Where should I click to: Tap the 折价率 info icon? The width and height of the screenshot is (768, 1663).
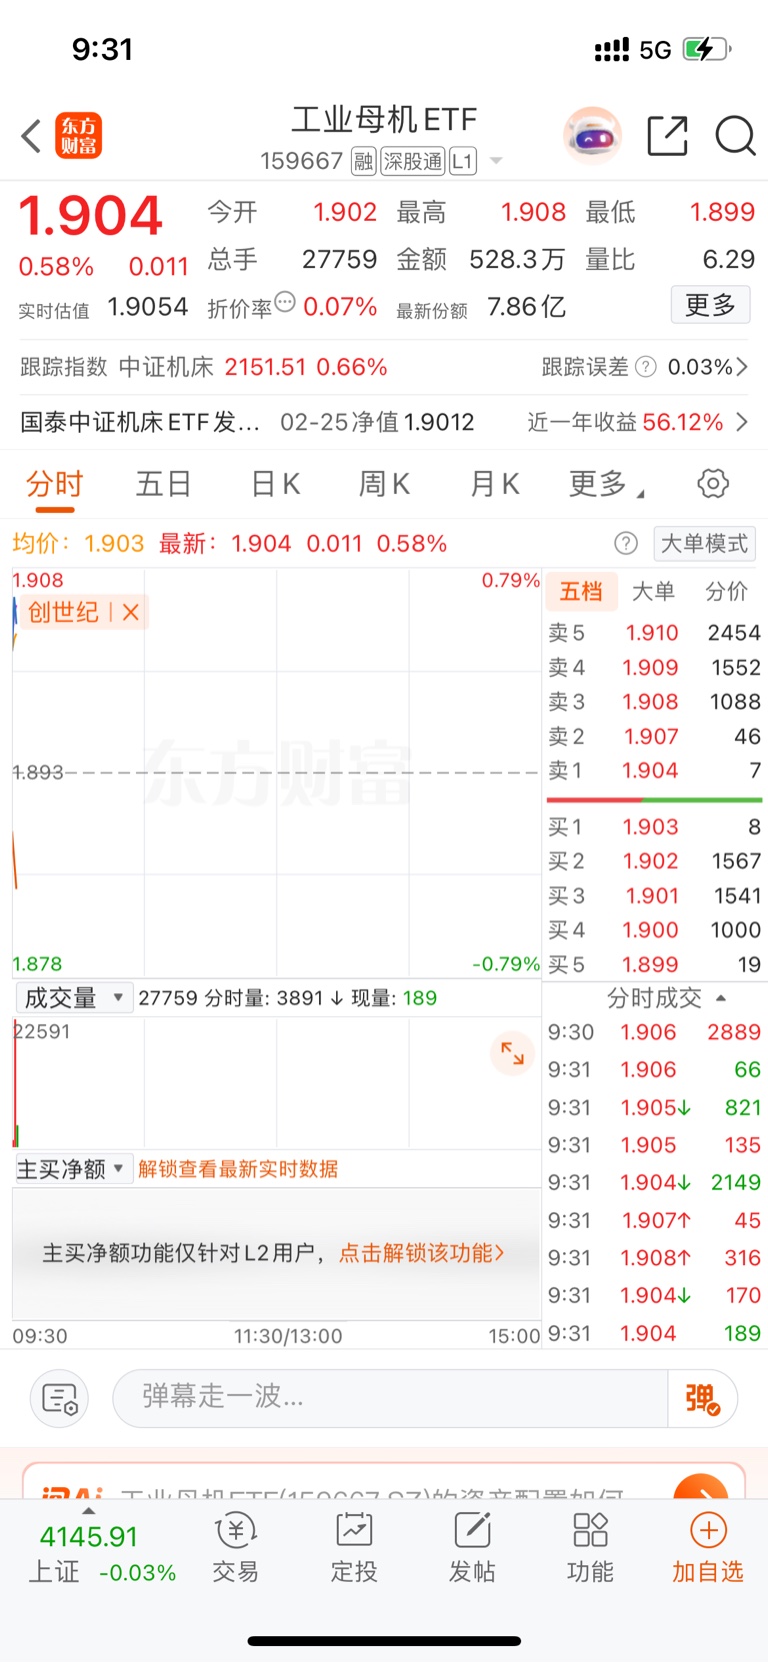click(x=285, y=302)
